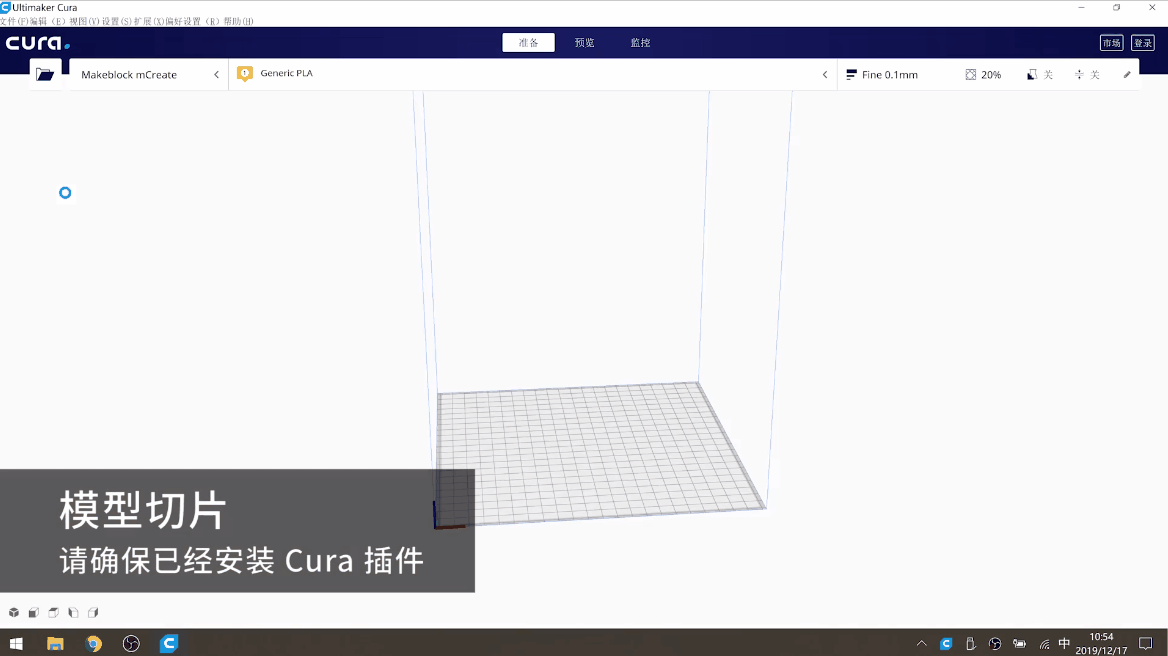Image resolution: width=1168 pixels, height=656 pixels.
Task: Click the Fine 0.1mm layer height icon
Action: [x=851, y=74]
